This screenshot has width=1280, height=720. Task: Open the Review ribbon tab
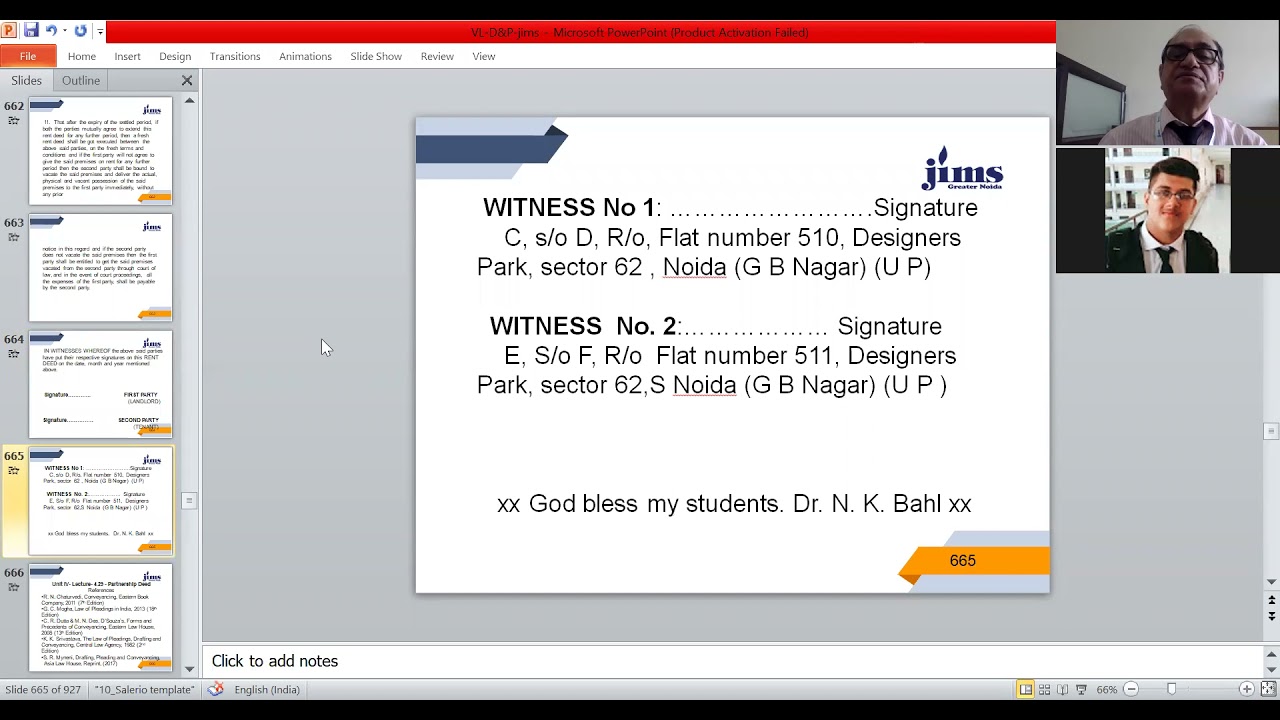(x=437, y=56)
